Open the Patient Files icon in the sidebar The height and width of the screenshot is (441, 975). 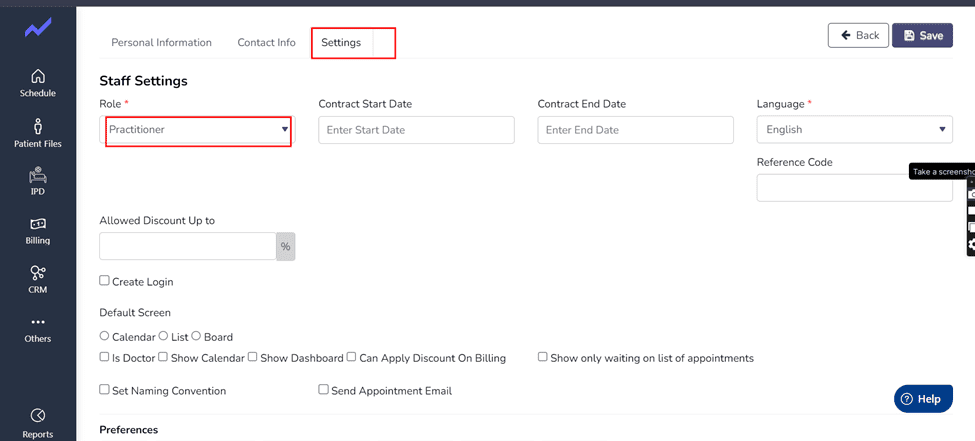[x=38, y=126]
